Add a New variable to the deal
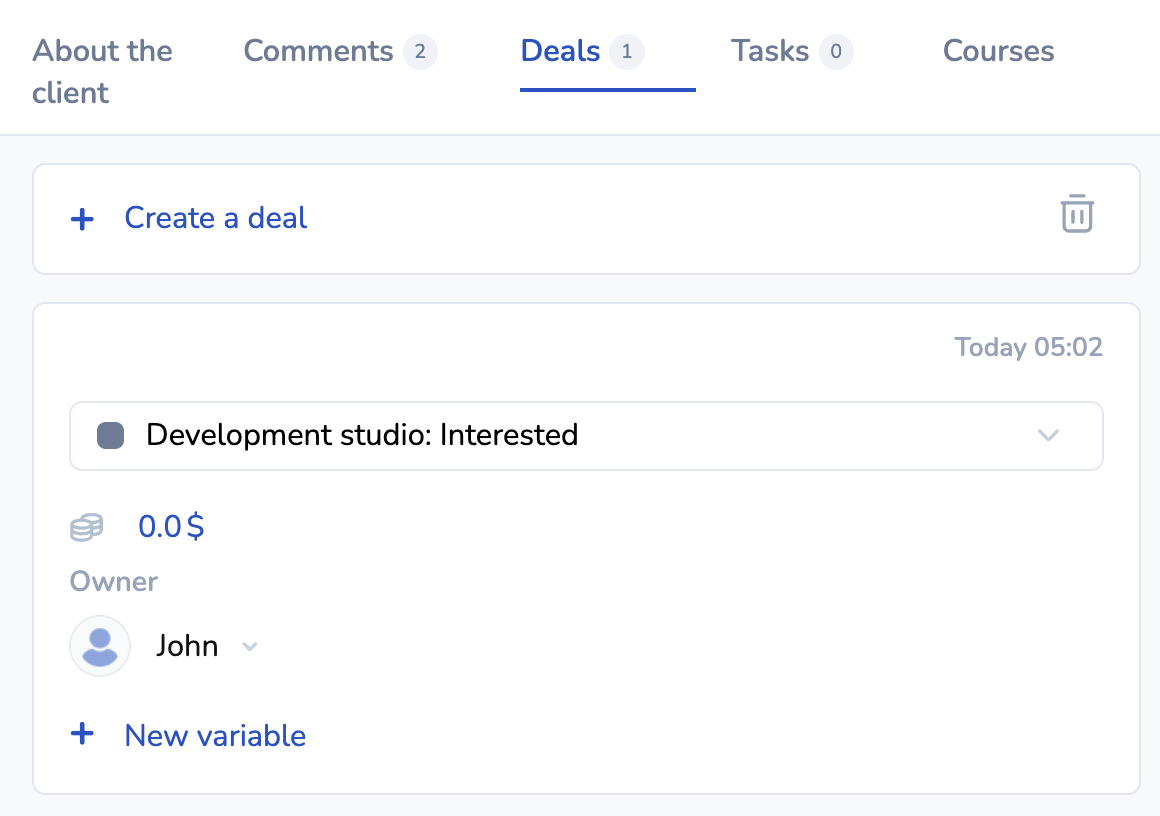This screenshot has height=816, width=1160. [215, 735]
